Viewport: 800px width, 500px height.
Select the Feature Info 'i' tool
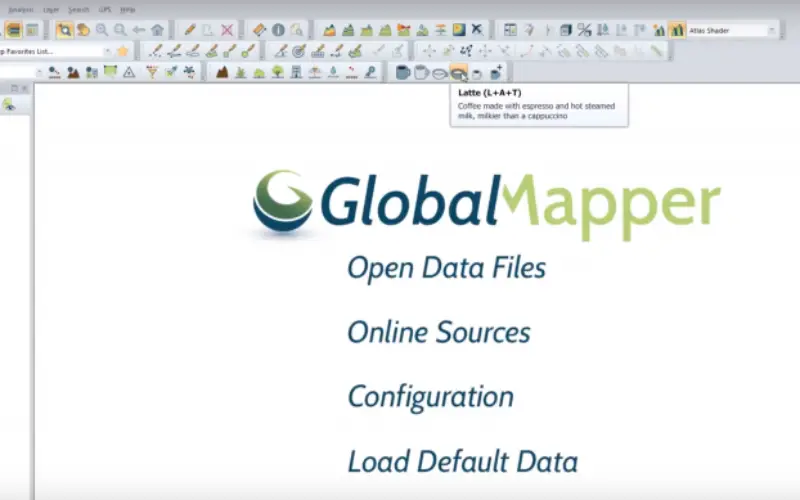click(278, 30)
